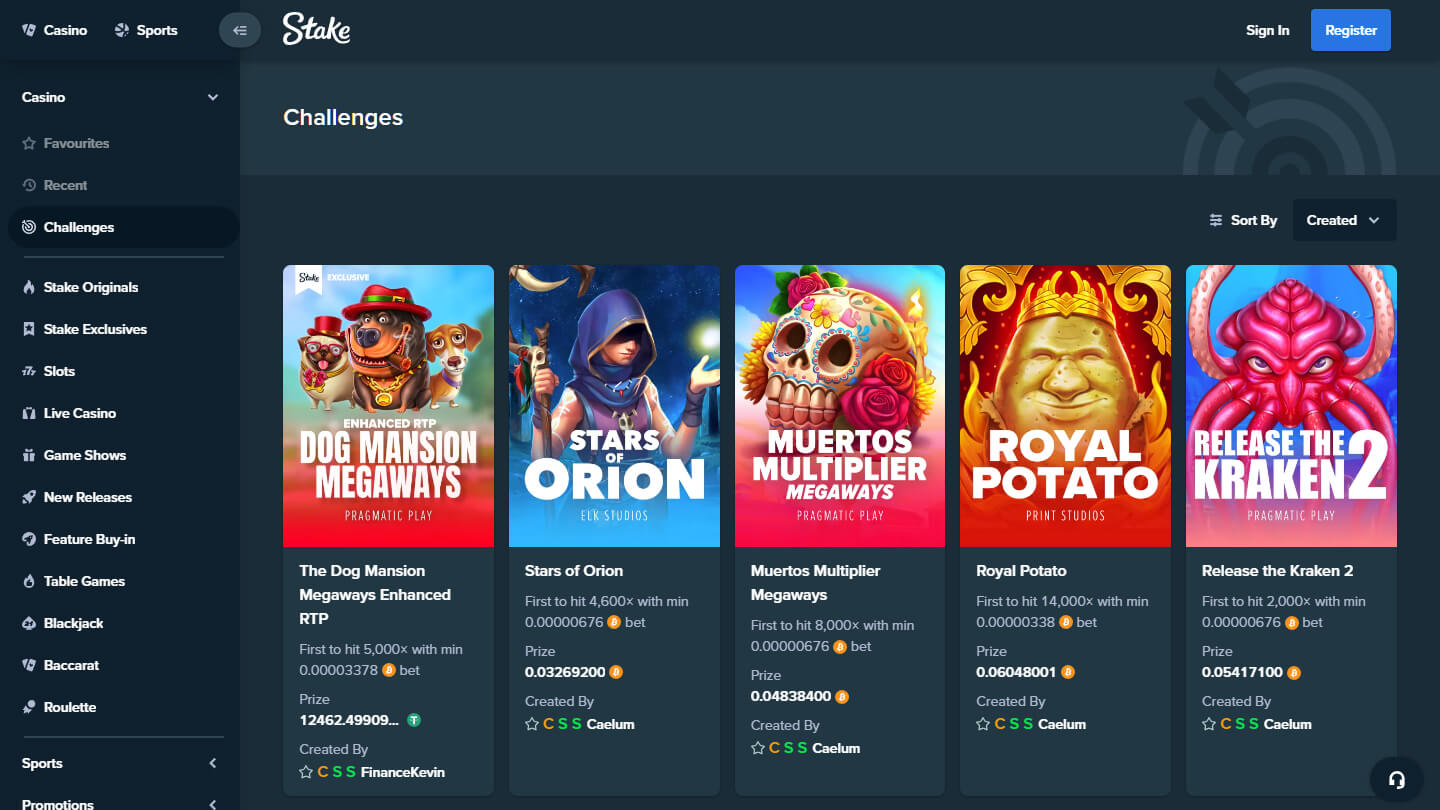Click the Stake Originals flame icon
Viewport: 1440px width, 810px height.
[x=29, y=287]
